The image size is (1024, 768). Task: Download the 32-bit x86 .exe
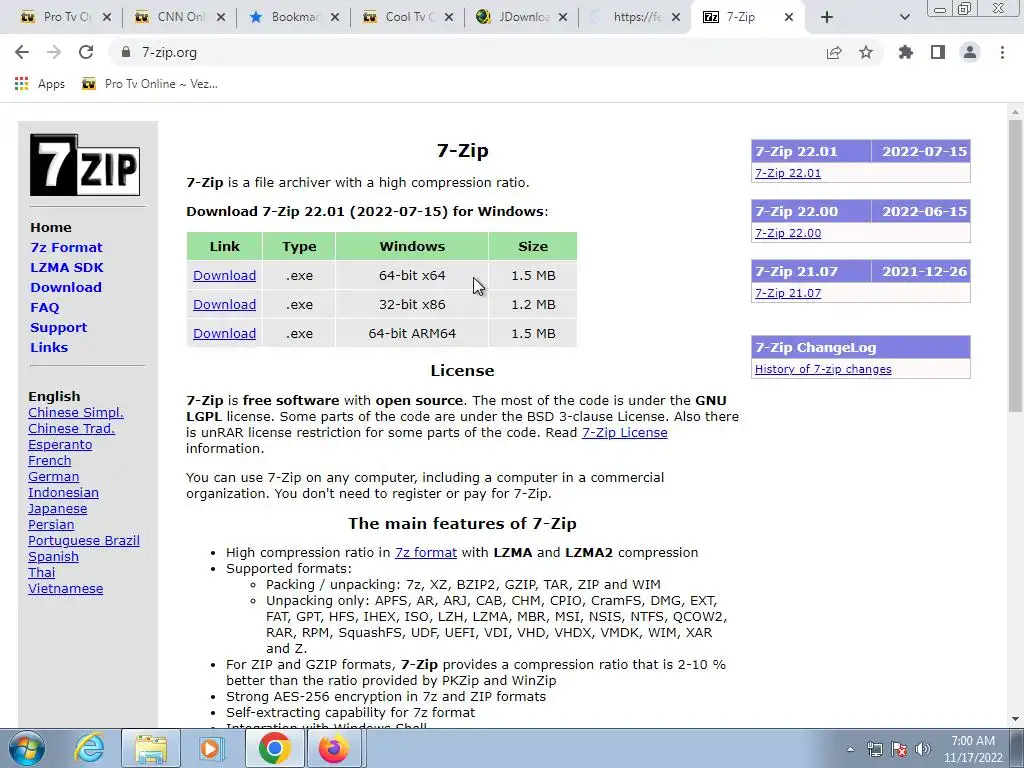point(224,304)
